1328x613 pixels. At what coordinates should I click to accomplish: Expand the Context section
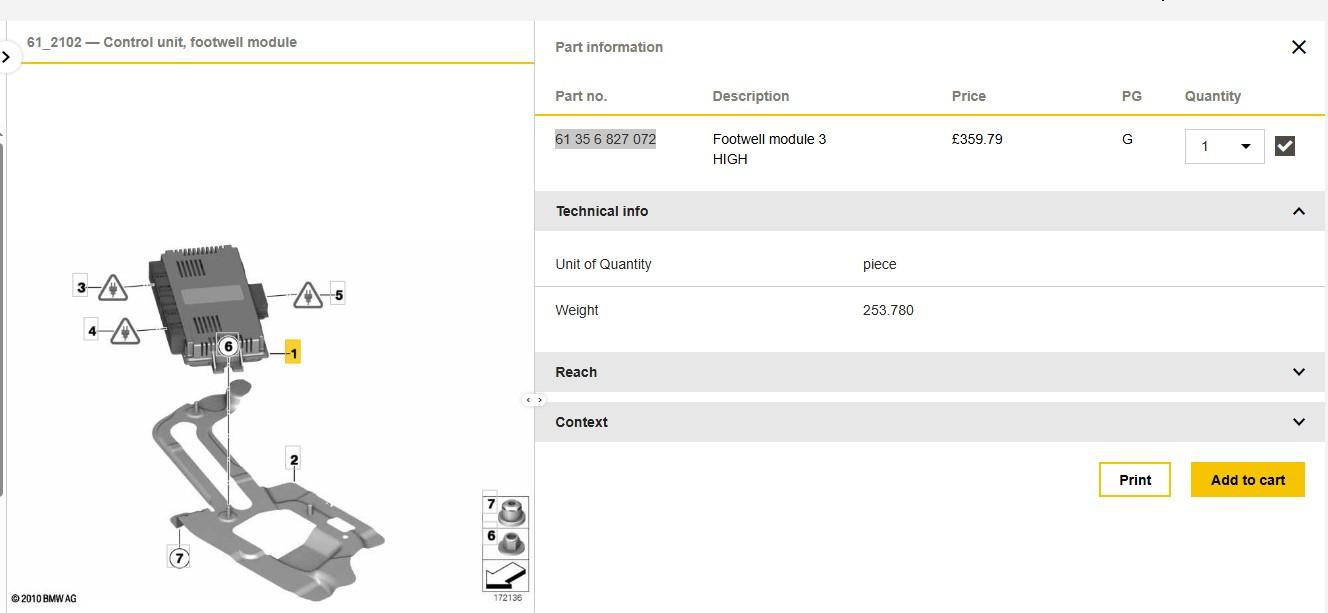[931, 422]
